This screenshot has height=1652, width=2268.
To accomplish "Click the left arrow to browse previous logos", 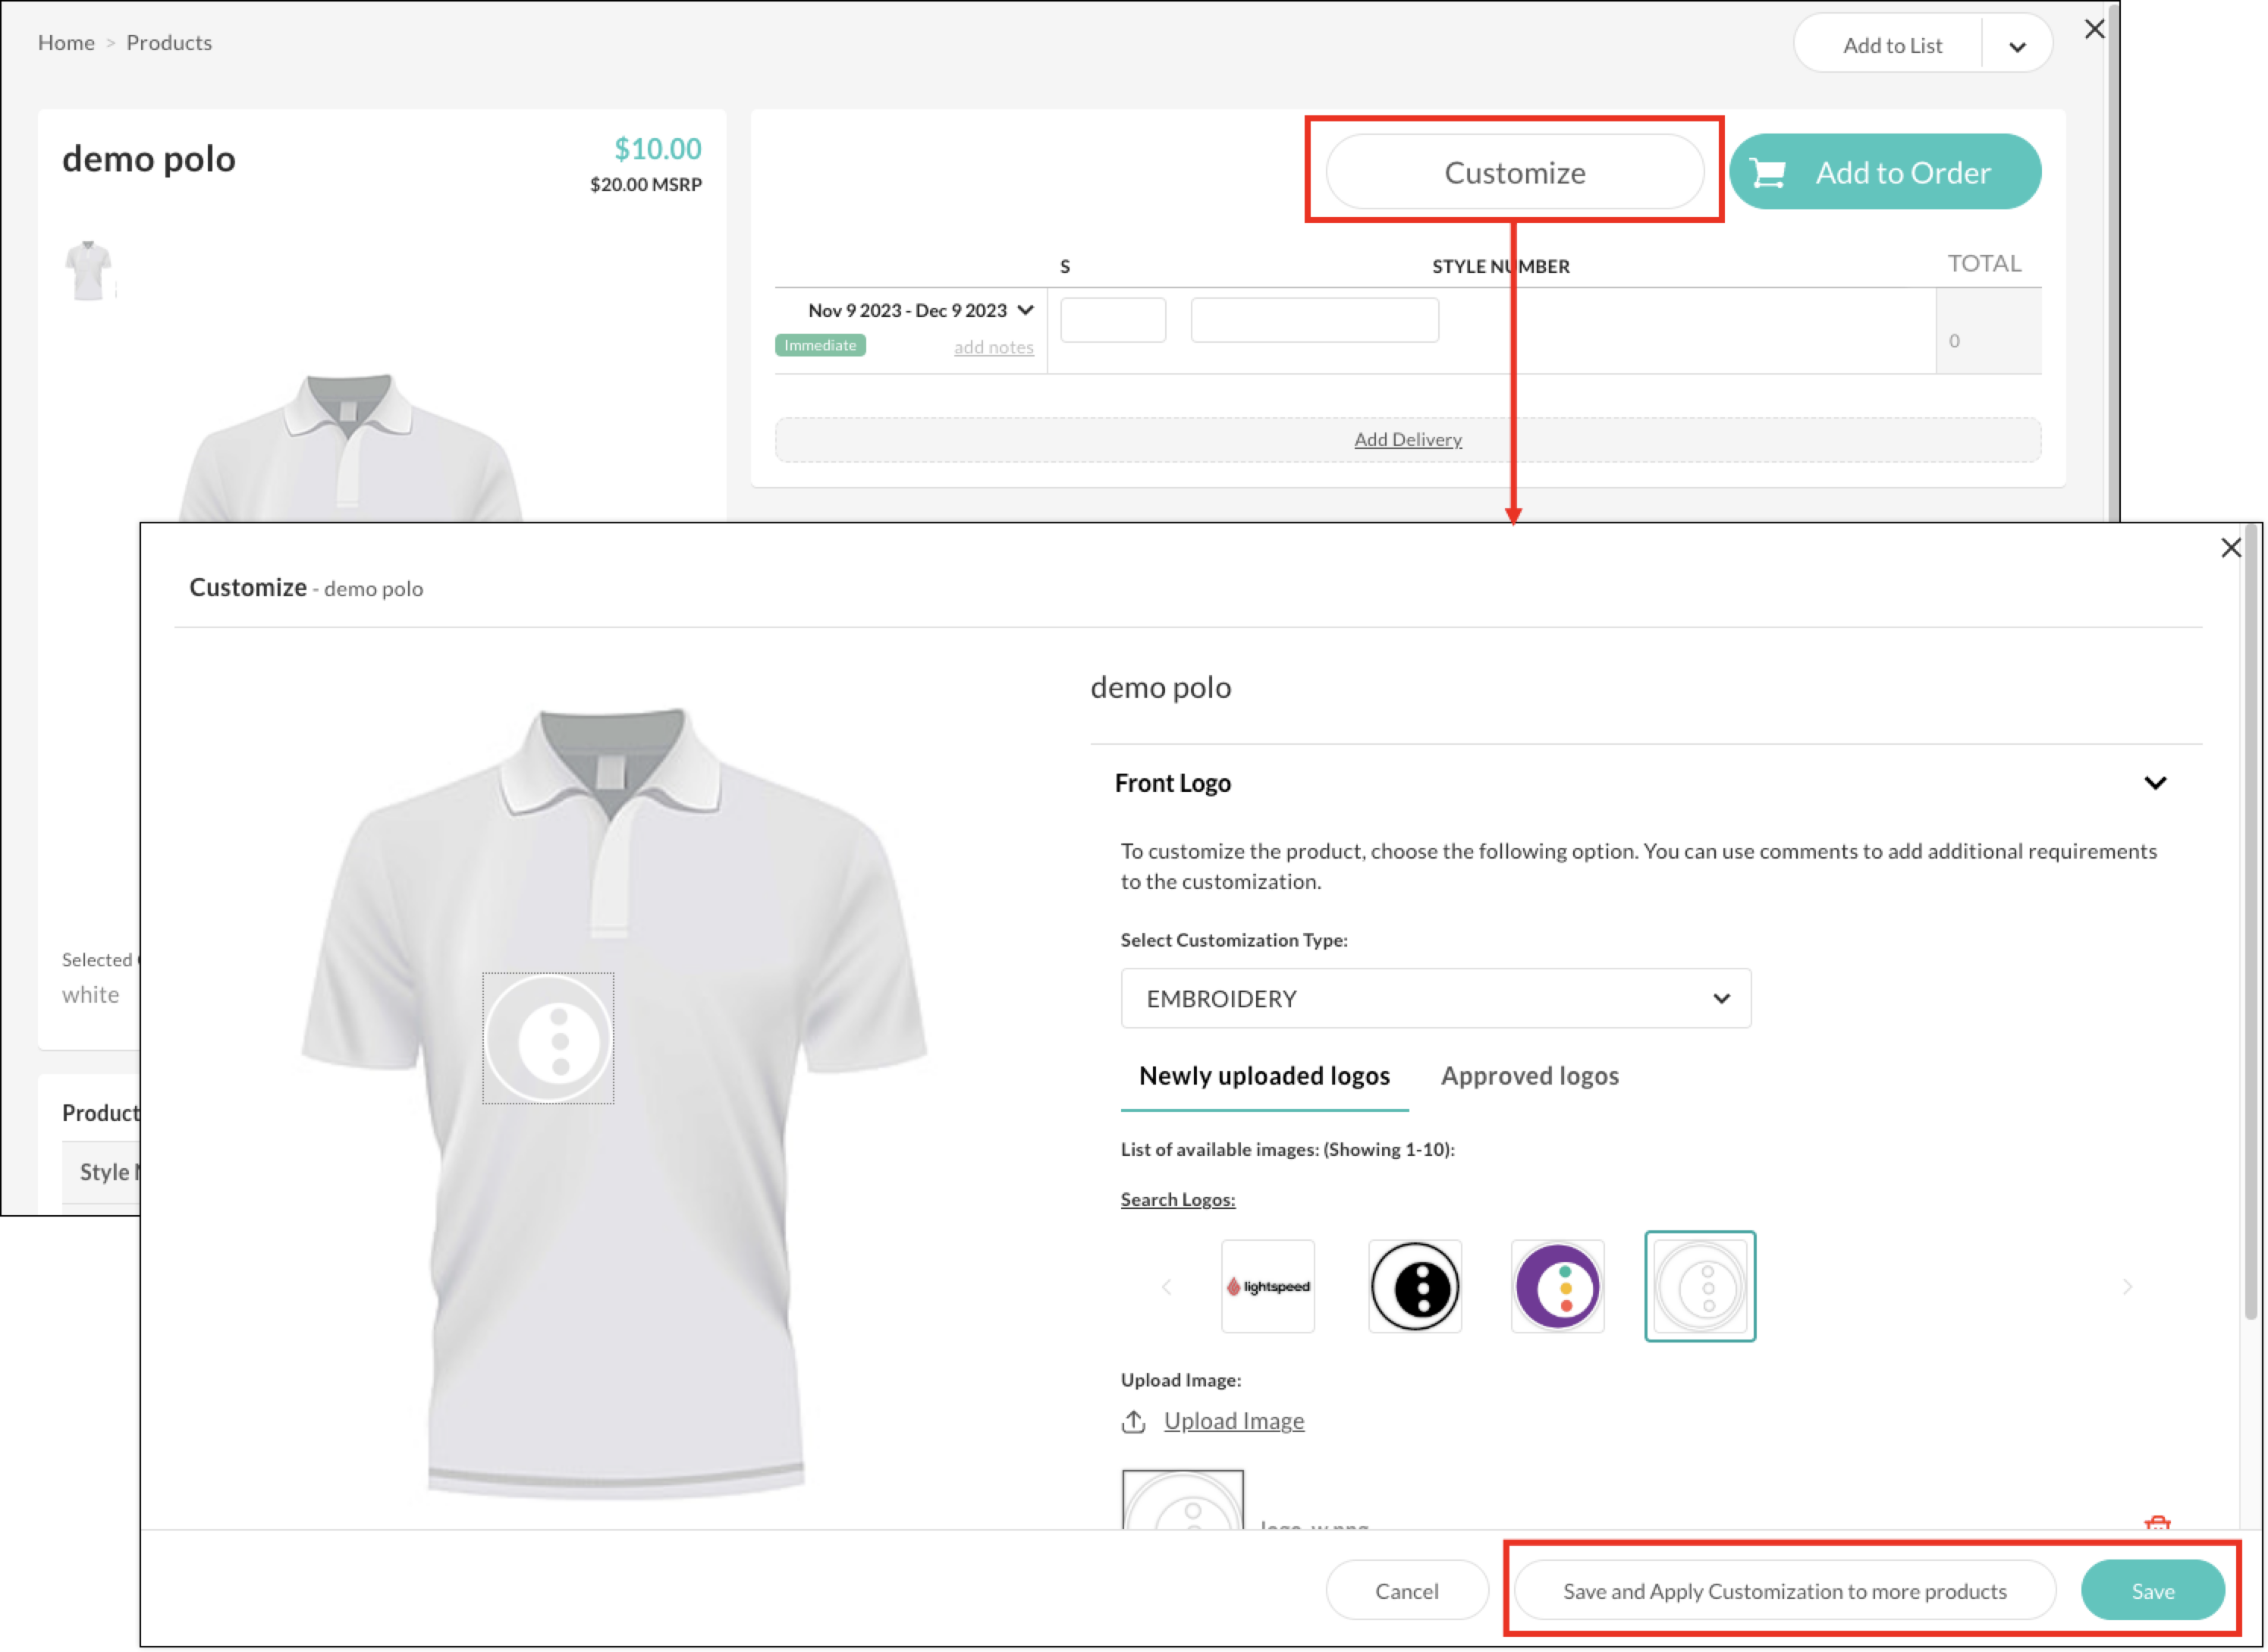I will click(1167, 1287).
